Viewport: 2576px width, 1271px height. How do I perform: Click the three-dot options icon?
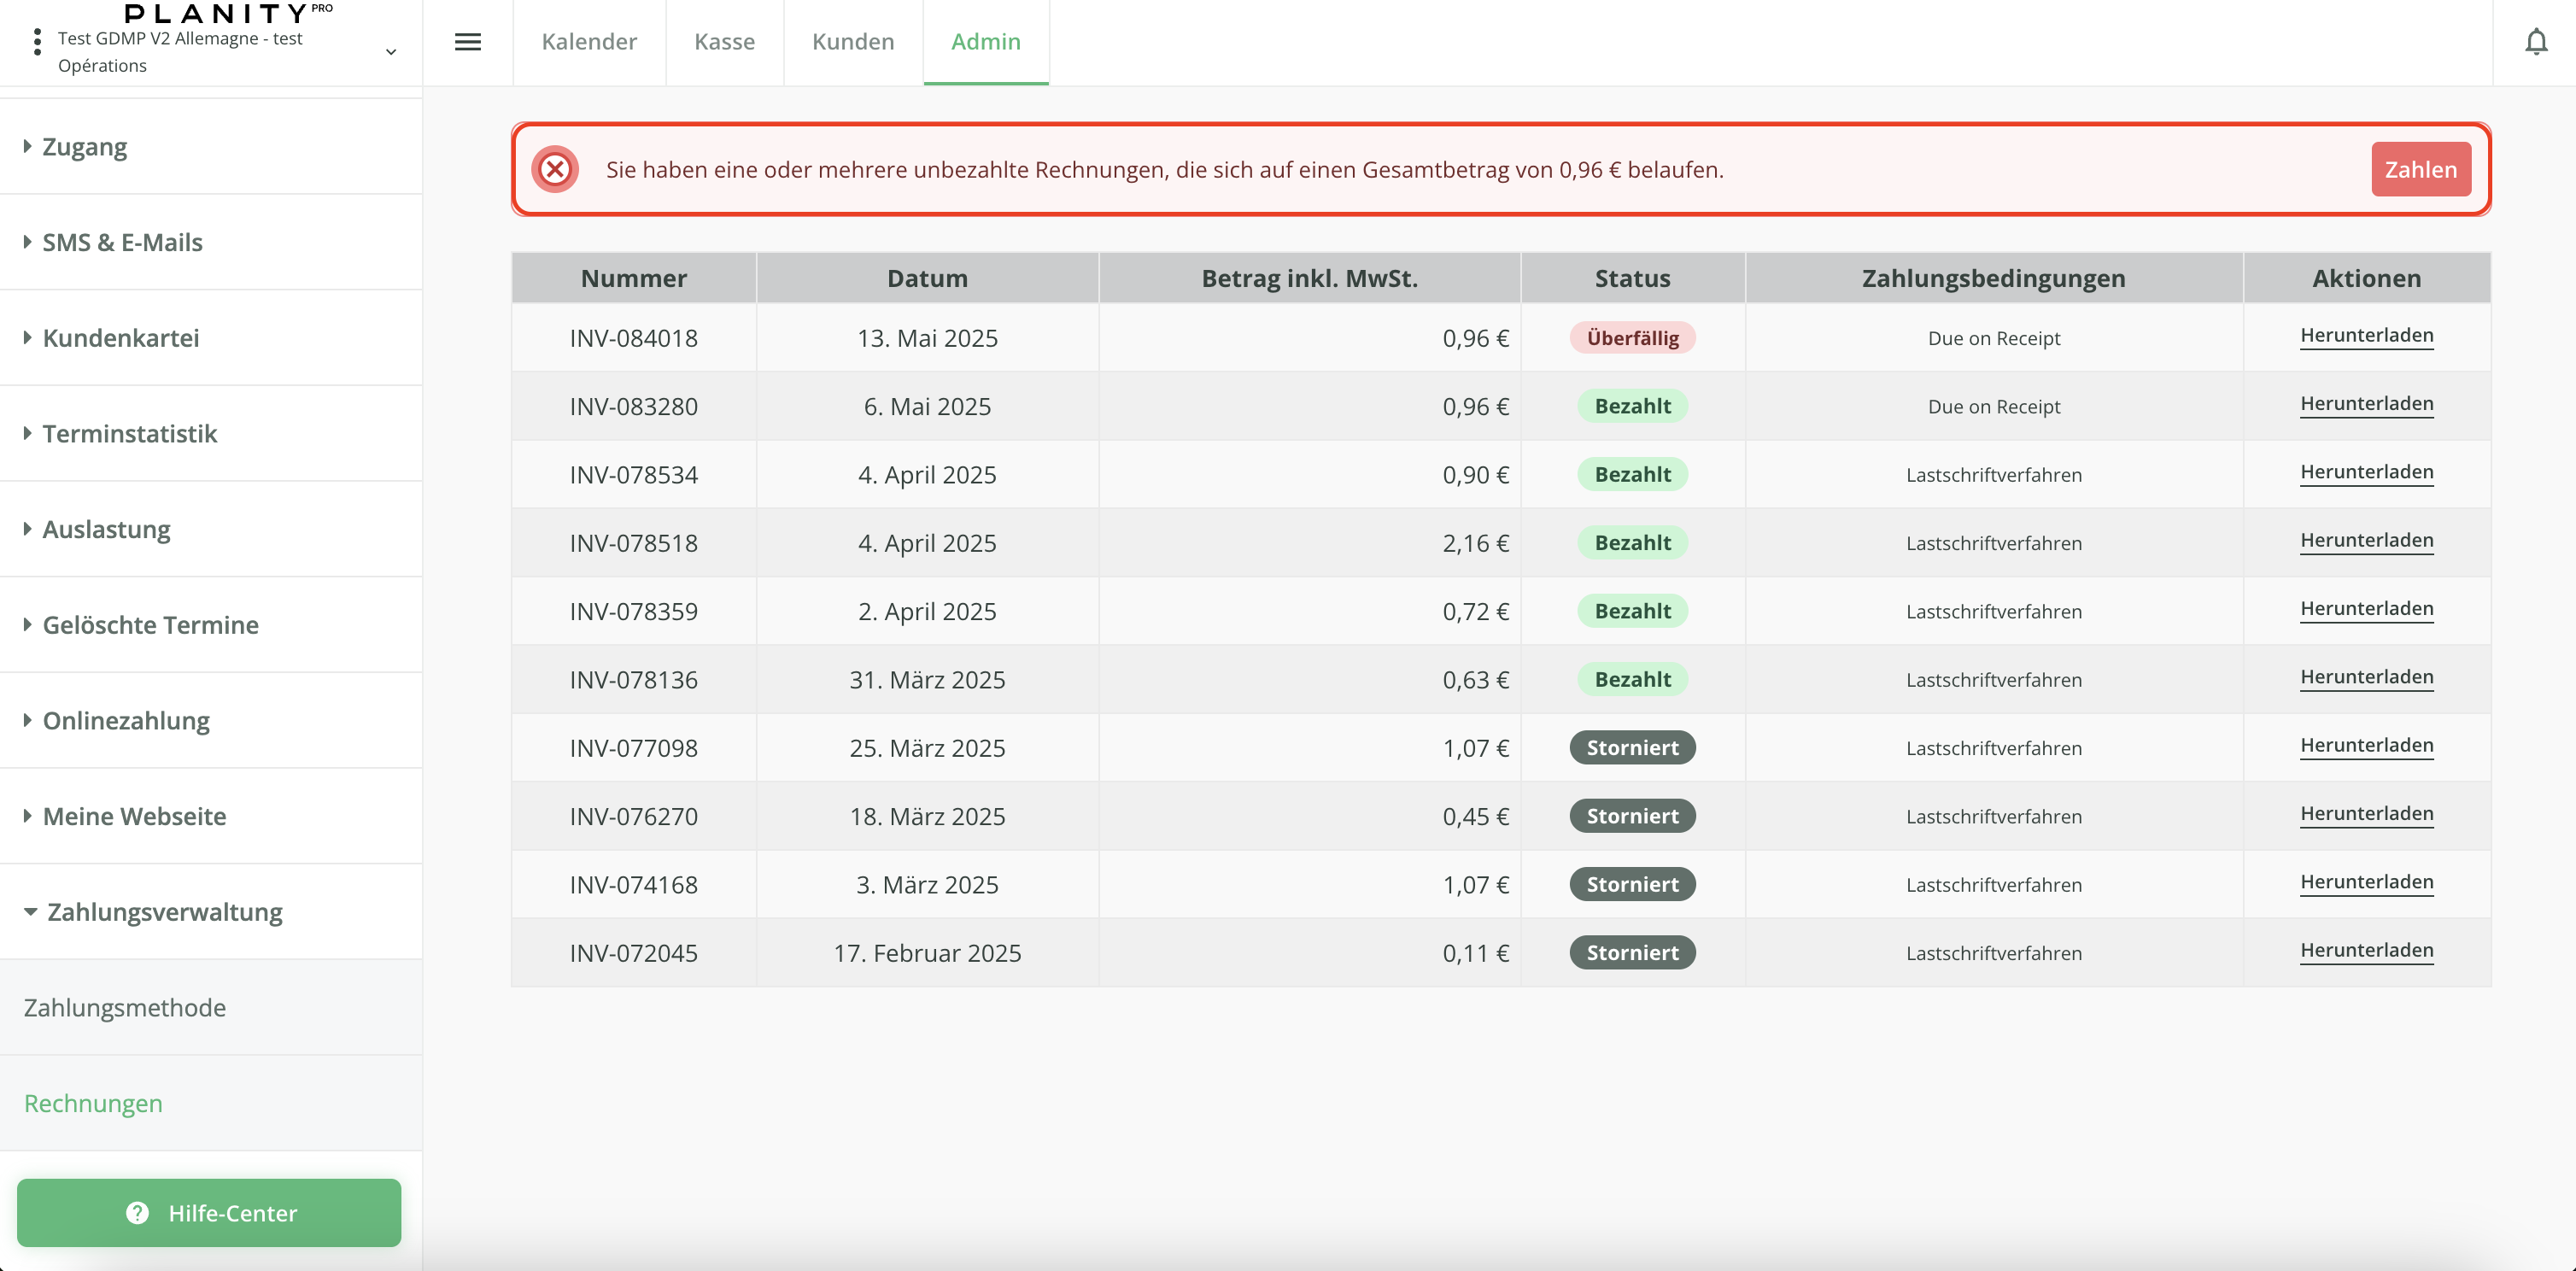[37, 42]
